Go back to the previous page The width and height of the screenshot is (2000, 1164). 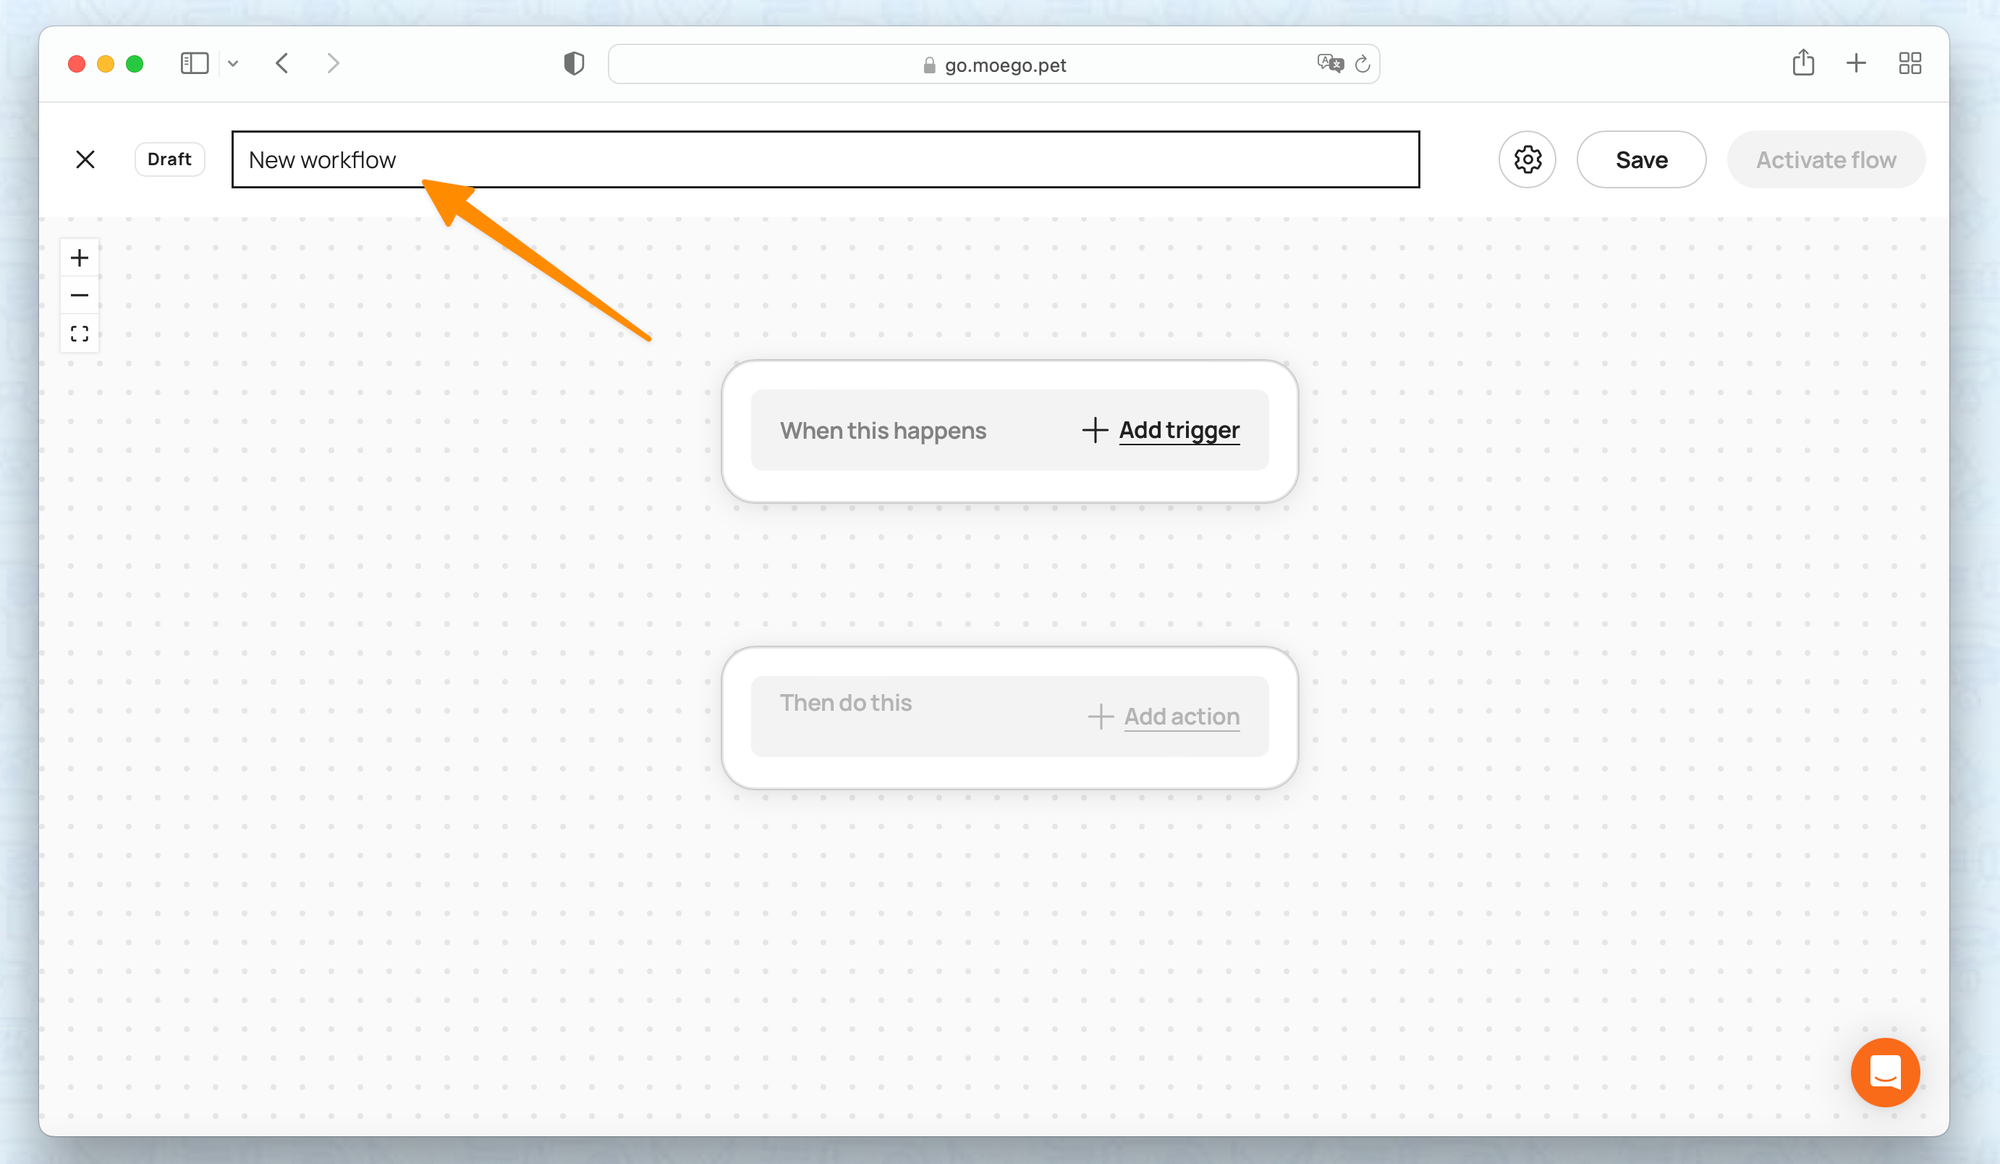point(282,64)
